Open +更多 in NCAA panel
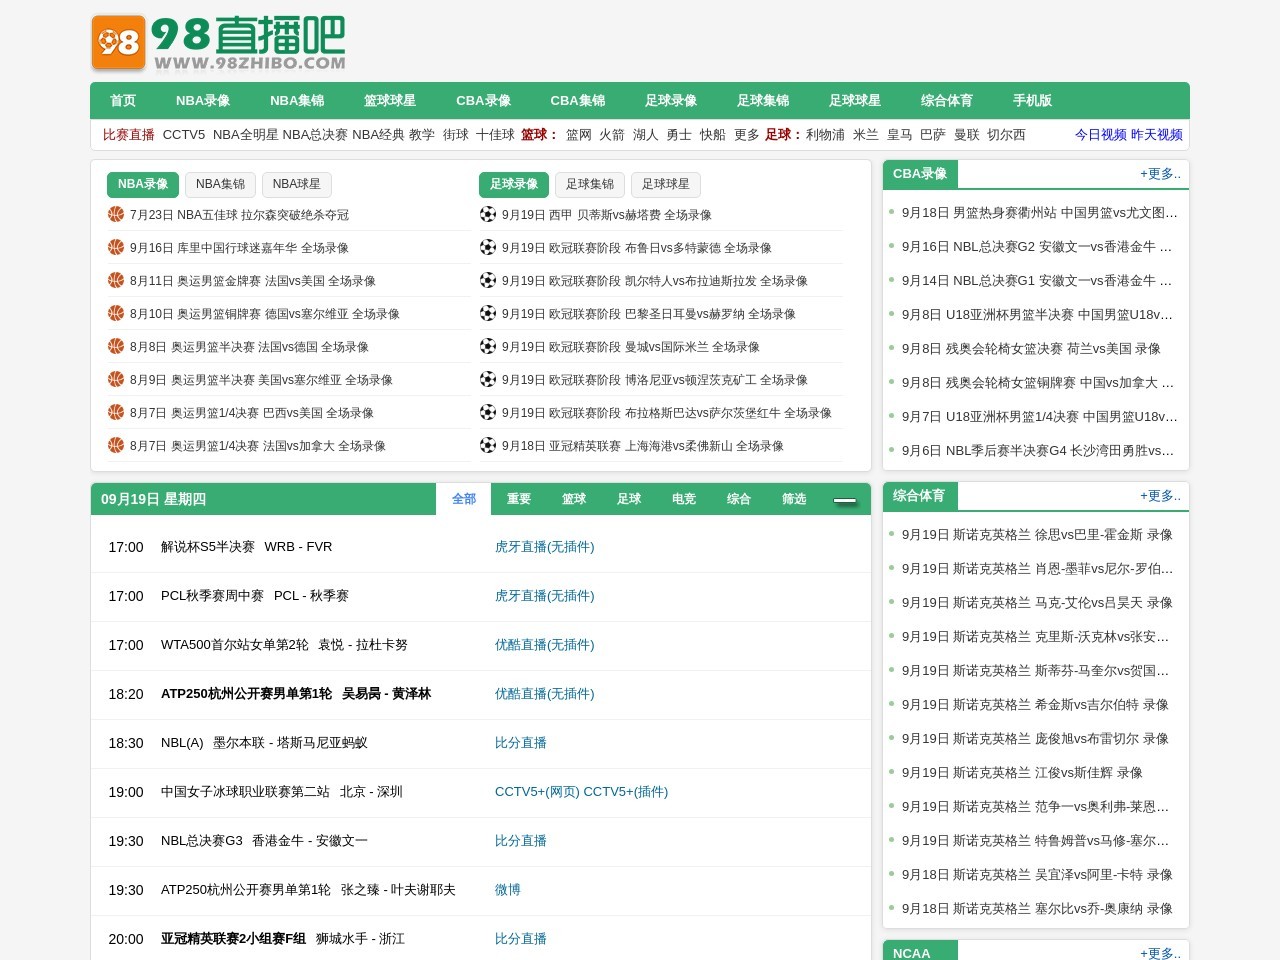 pos(1160,953)
